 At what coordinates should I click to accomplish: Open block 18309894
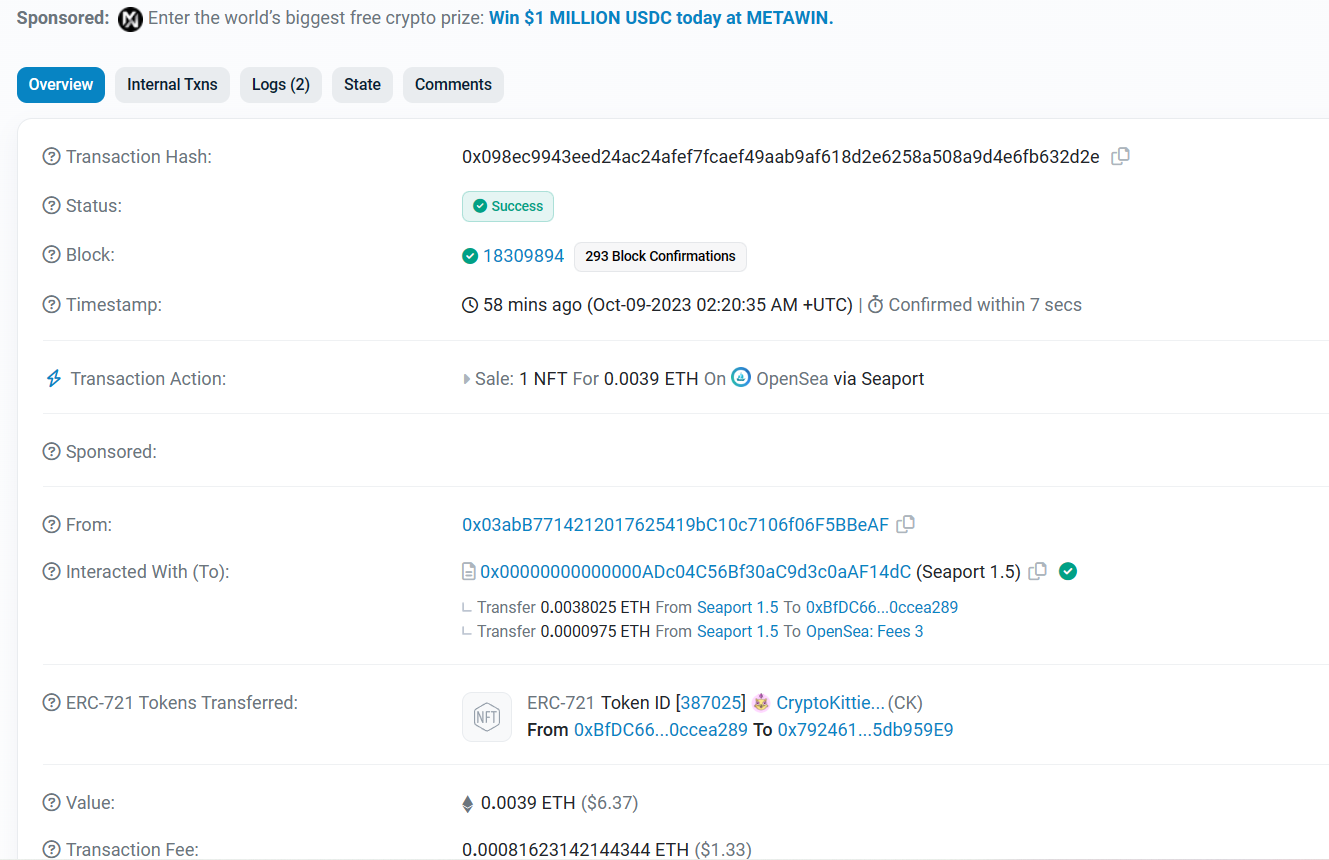(x=524, y=256)
